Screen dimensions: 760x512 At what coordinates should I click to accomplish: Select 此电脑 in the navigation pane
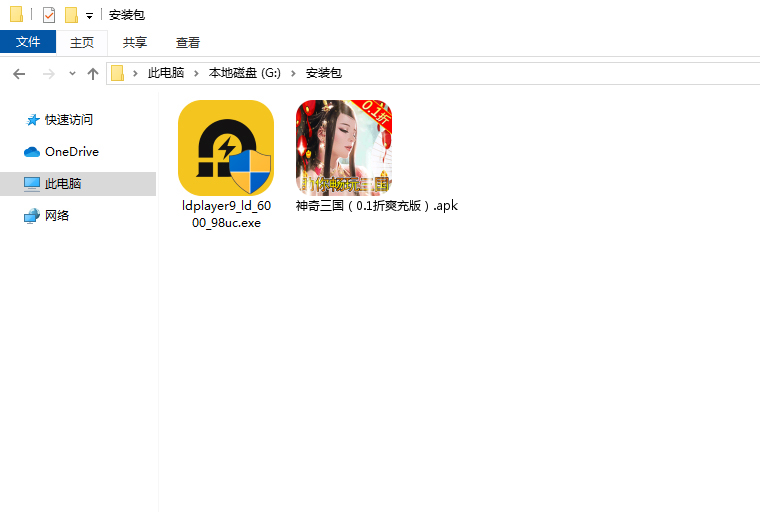[78, 183]
